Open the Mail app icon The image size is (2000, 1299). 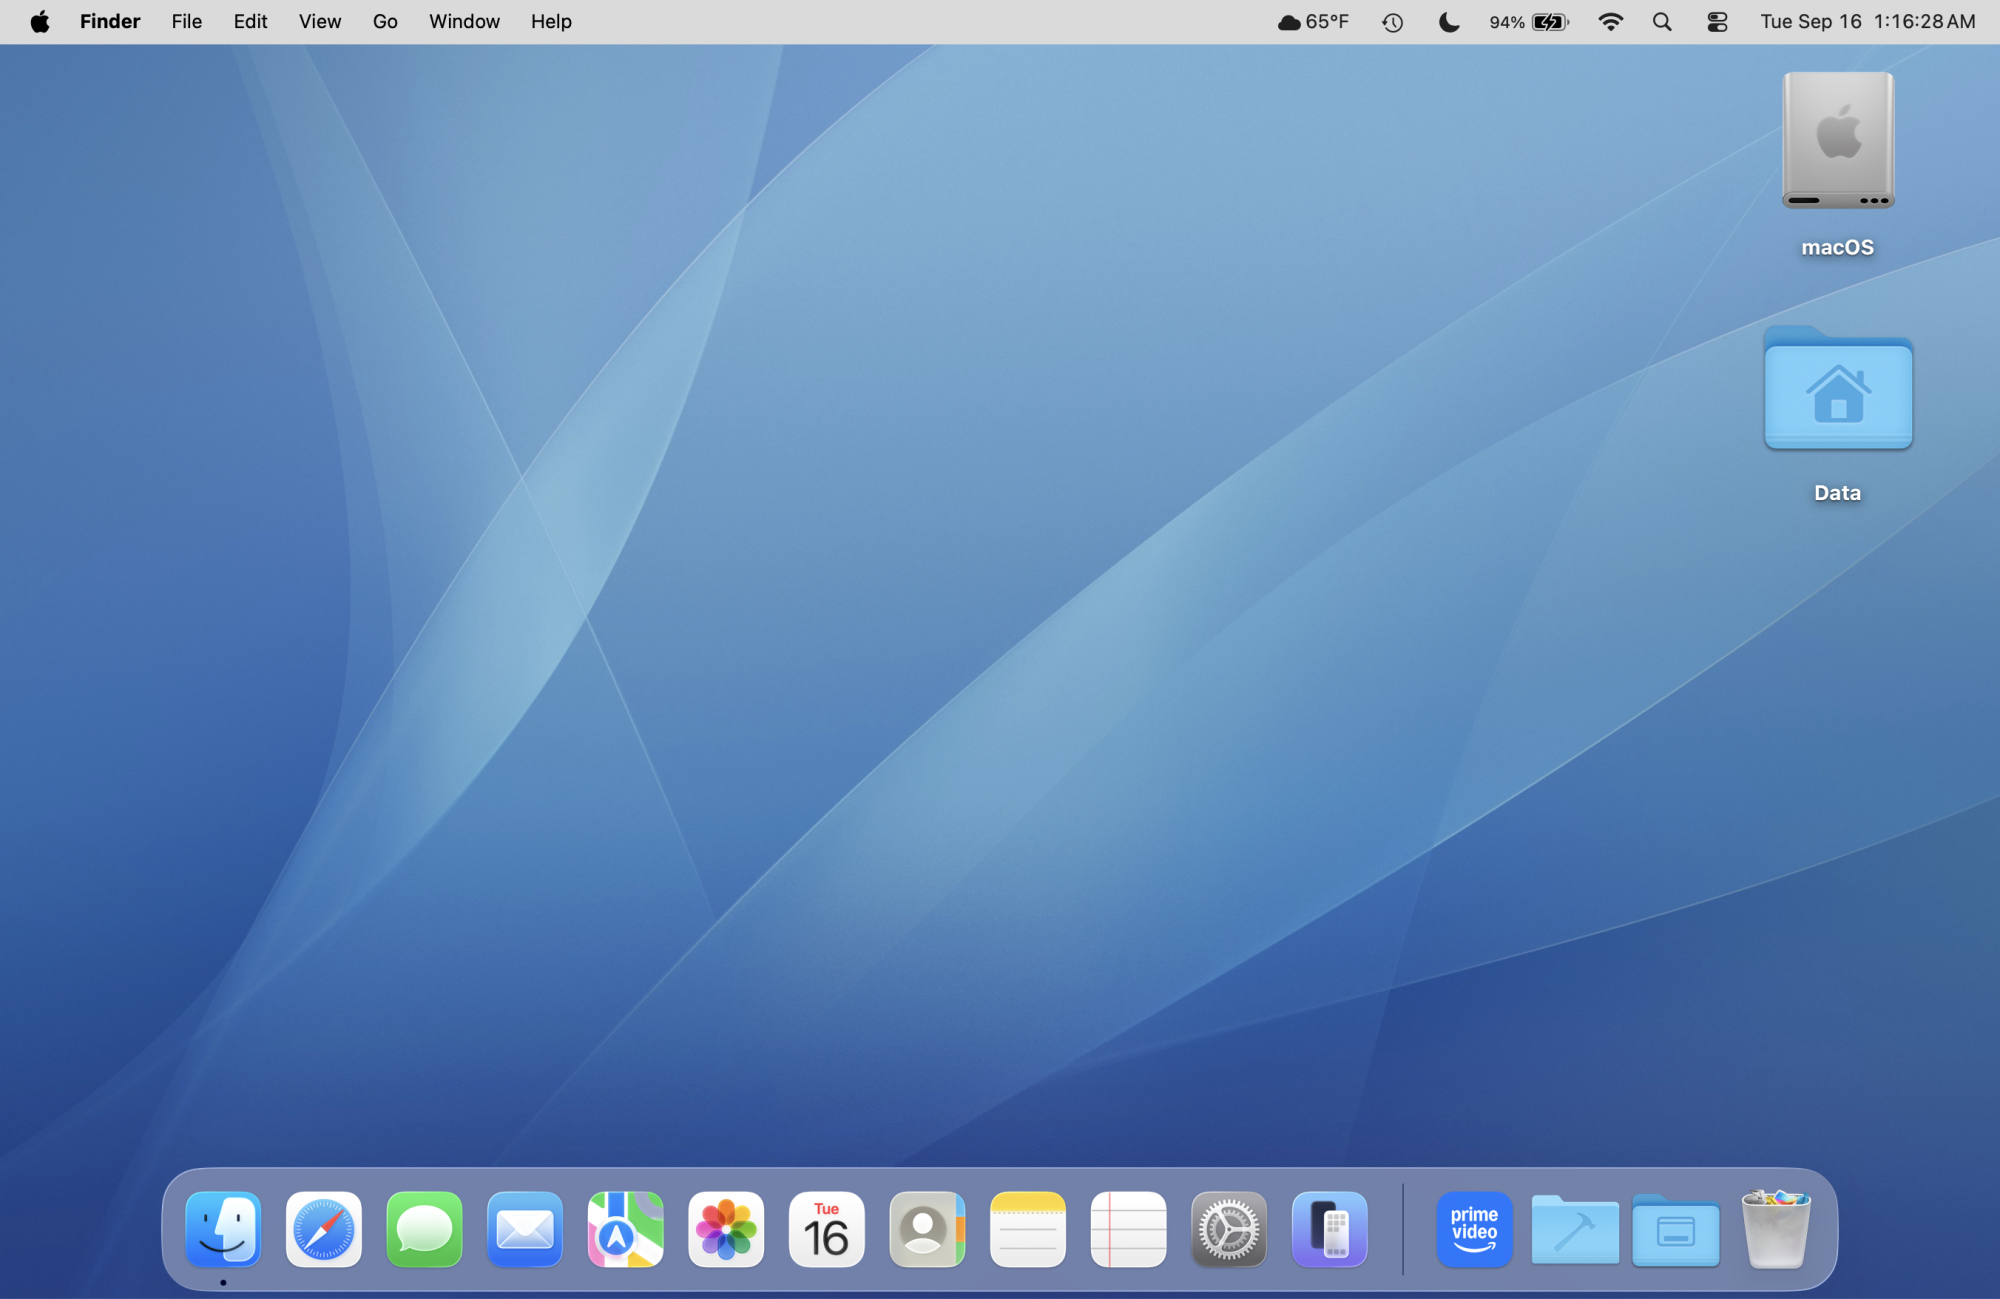click(x=525, y=1229)
